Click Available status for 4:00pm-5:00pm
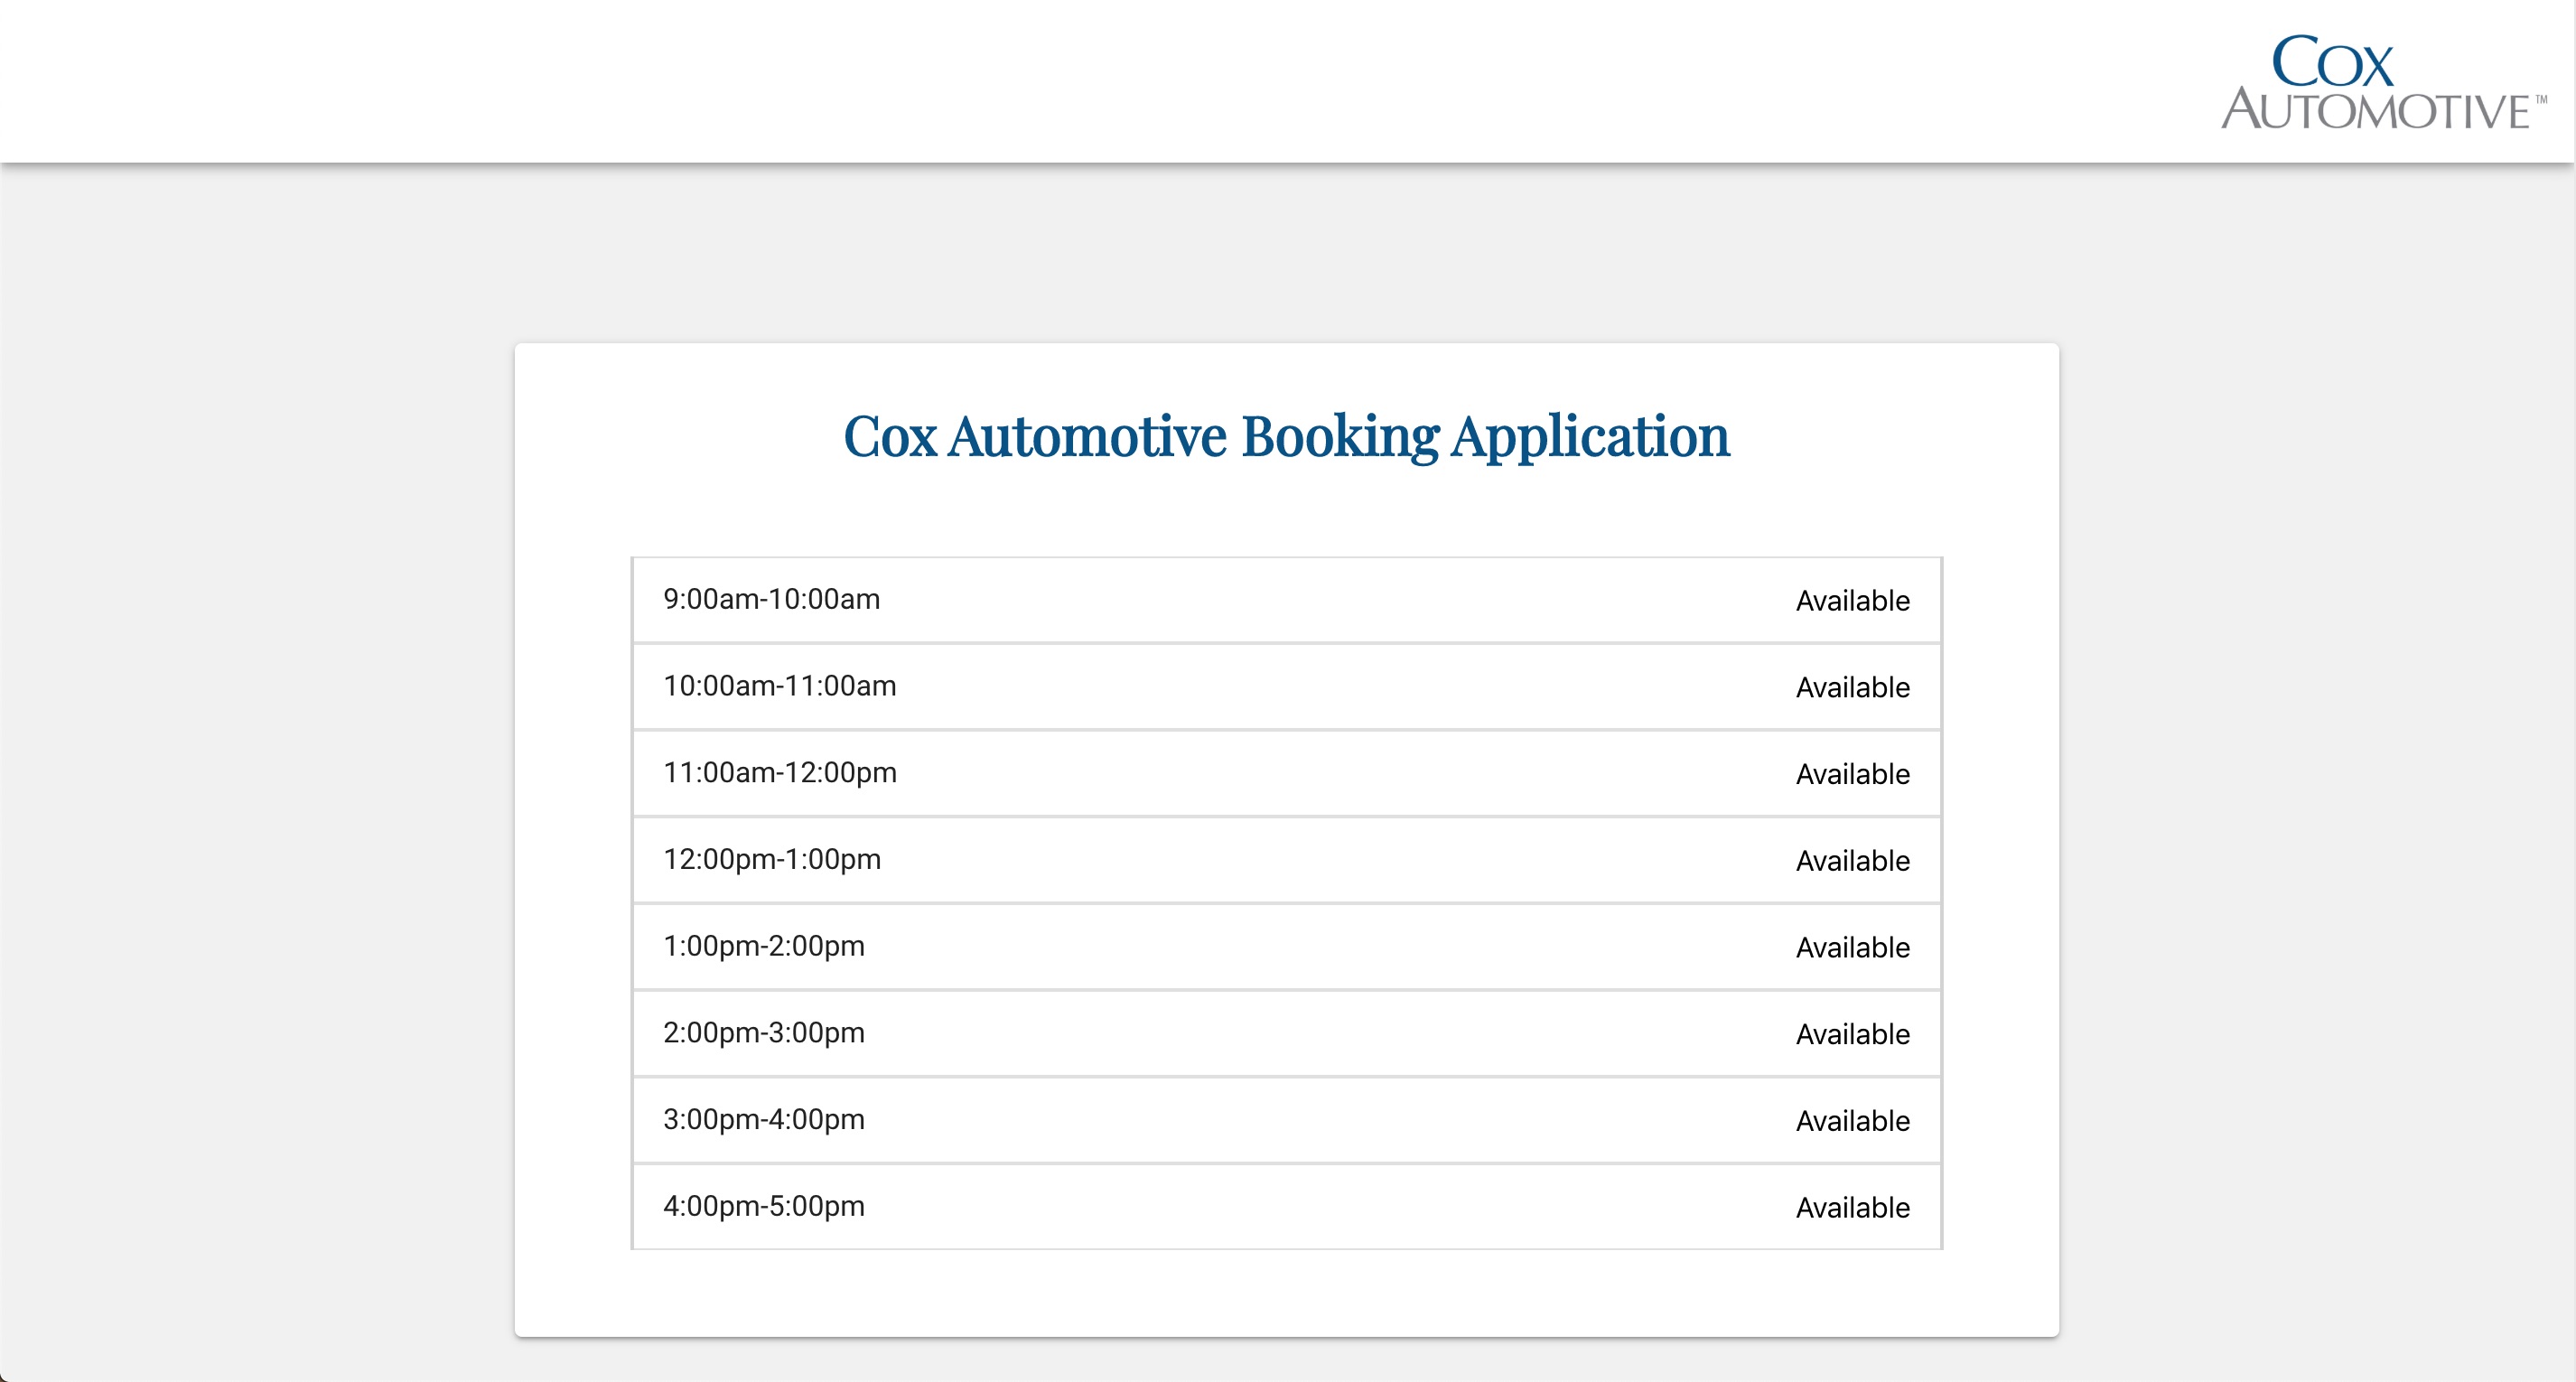The image size is (2576, 1382). pos(1853,1208)
